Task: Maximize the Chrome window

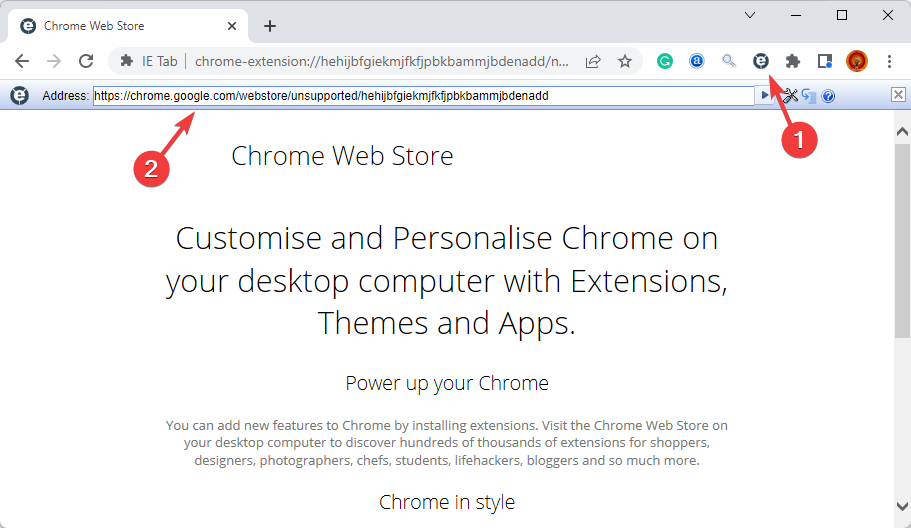Action: 842,16
